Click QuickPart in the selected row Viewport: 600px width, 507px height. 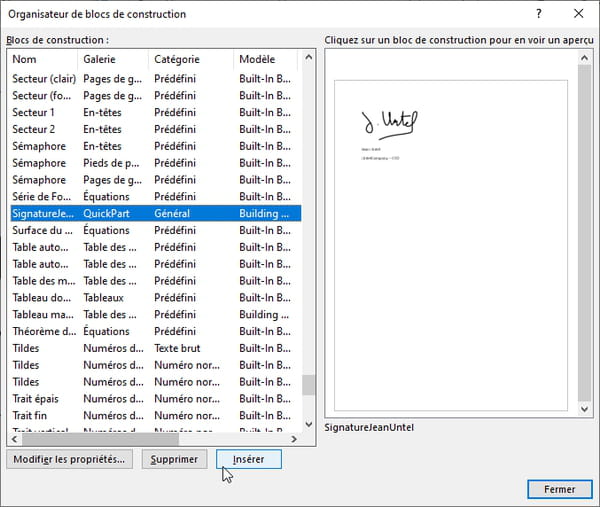[106, 214]
